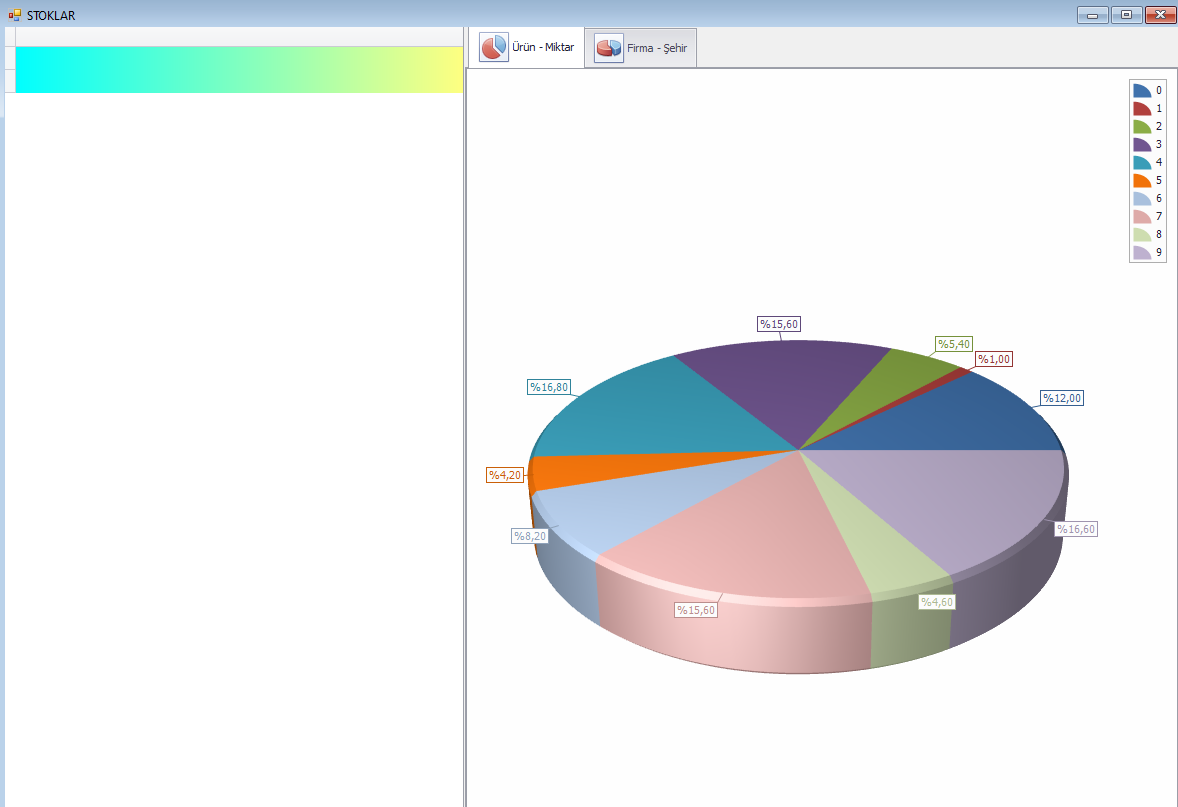Click the %16,60 pie label
The width and height of the screenshot is (1178, 807).
click(1076, 529)
